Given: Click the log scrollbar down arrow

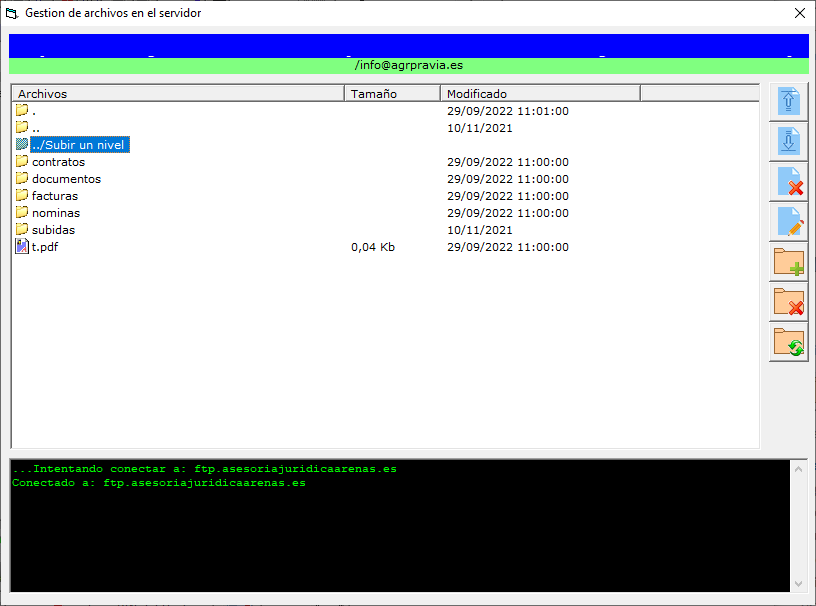Looking at the screenshot, I should (x=798, y=584).
